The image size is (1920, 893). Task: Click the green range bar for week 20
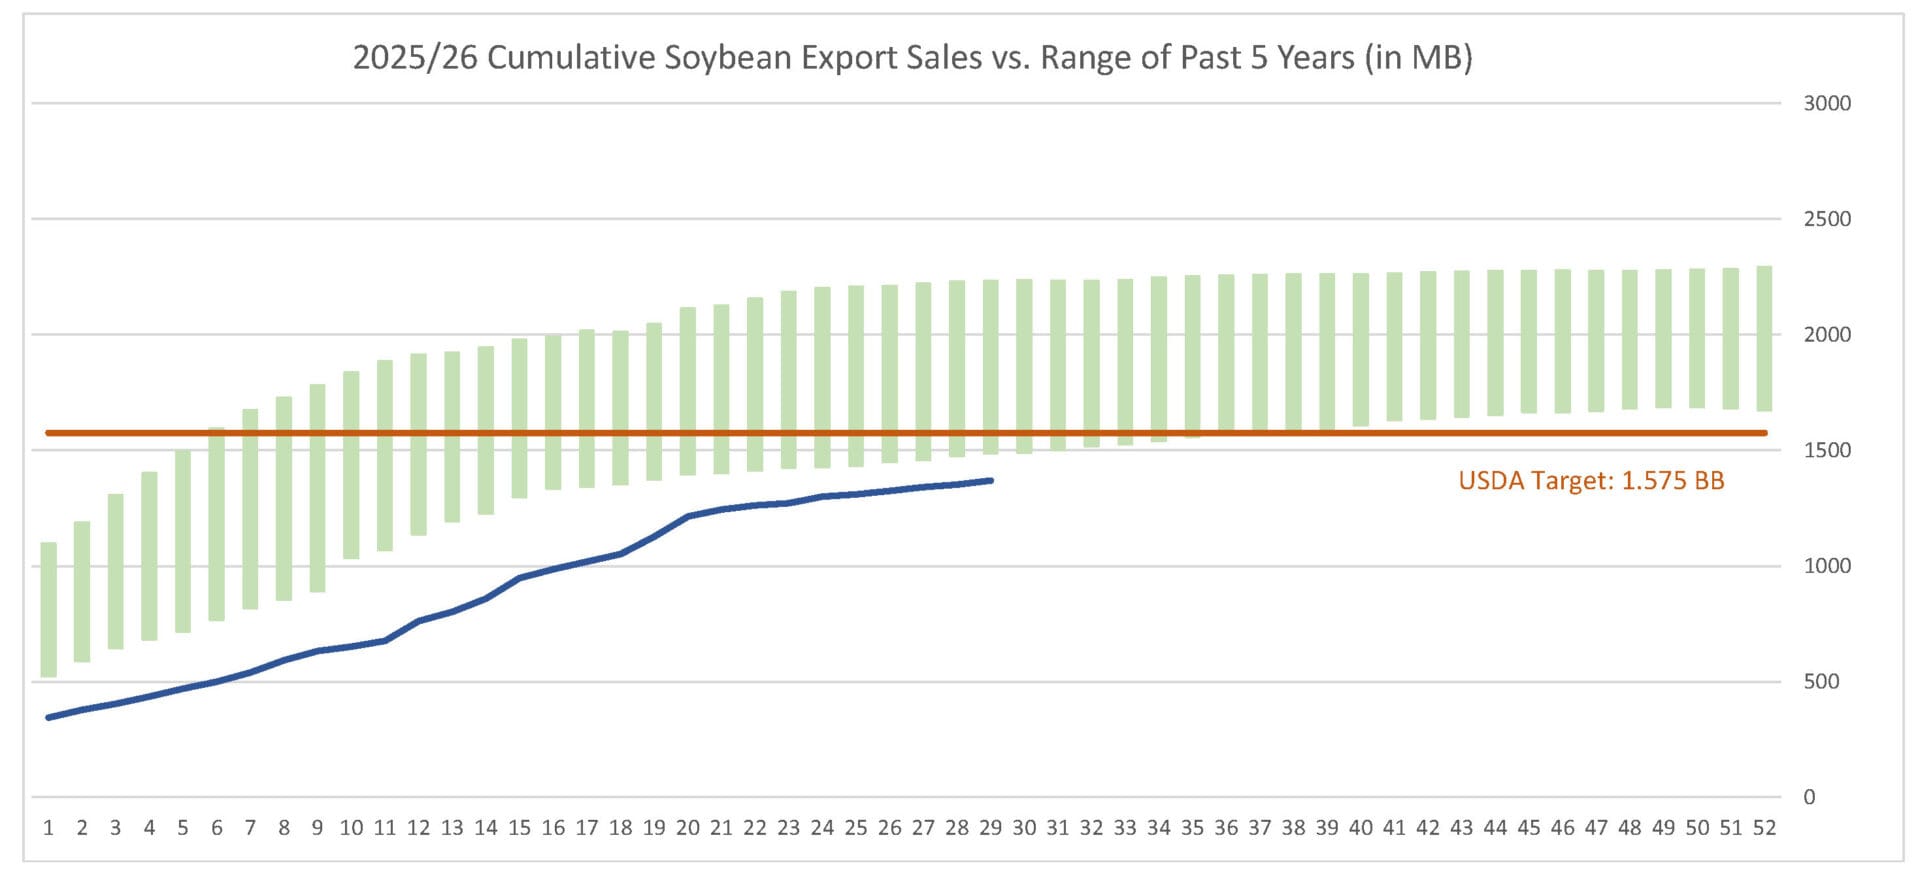pos(688,390)
